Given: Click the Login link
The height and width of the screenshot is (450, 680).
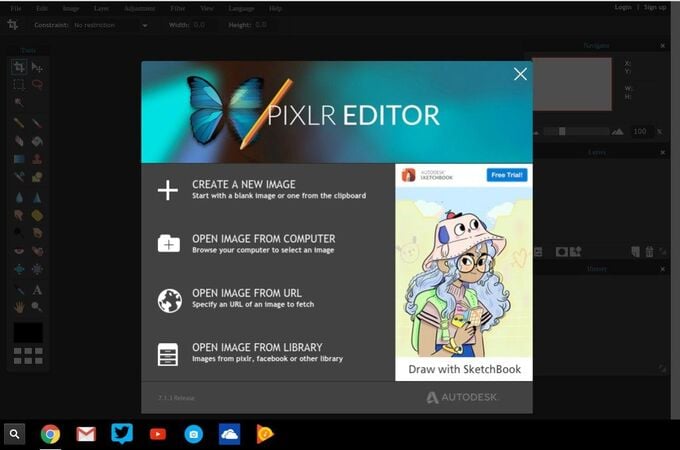Looking at the screenshot, I should pyautogui.click(x=623, y=7).
